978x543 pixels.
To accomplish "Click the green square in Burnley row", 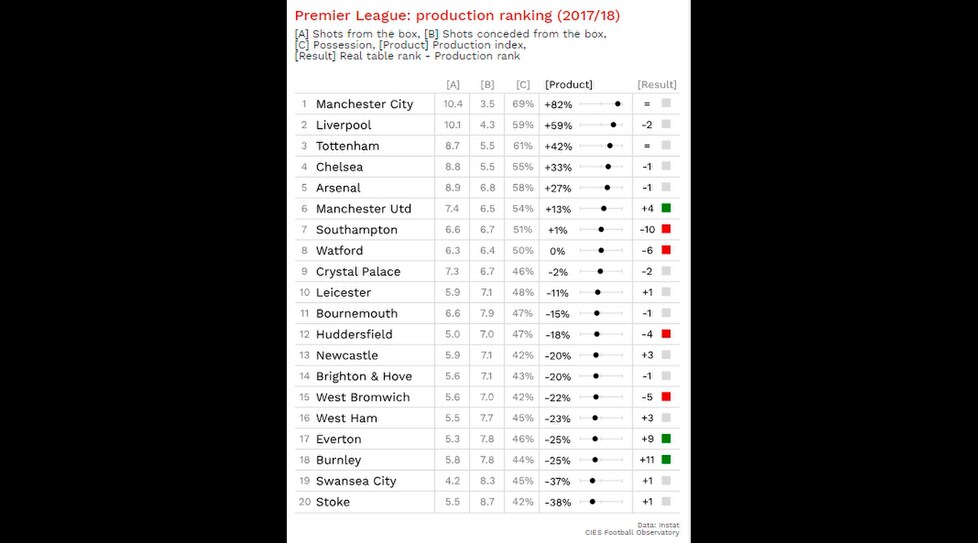I will coord(666,459).
